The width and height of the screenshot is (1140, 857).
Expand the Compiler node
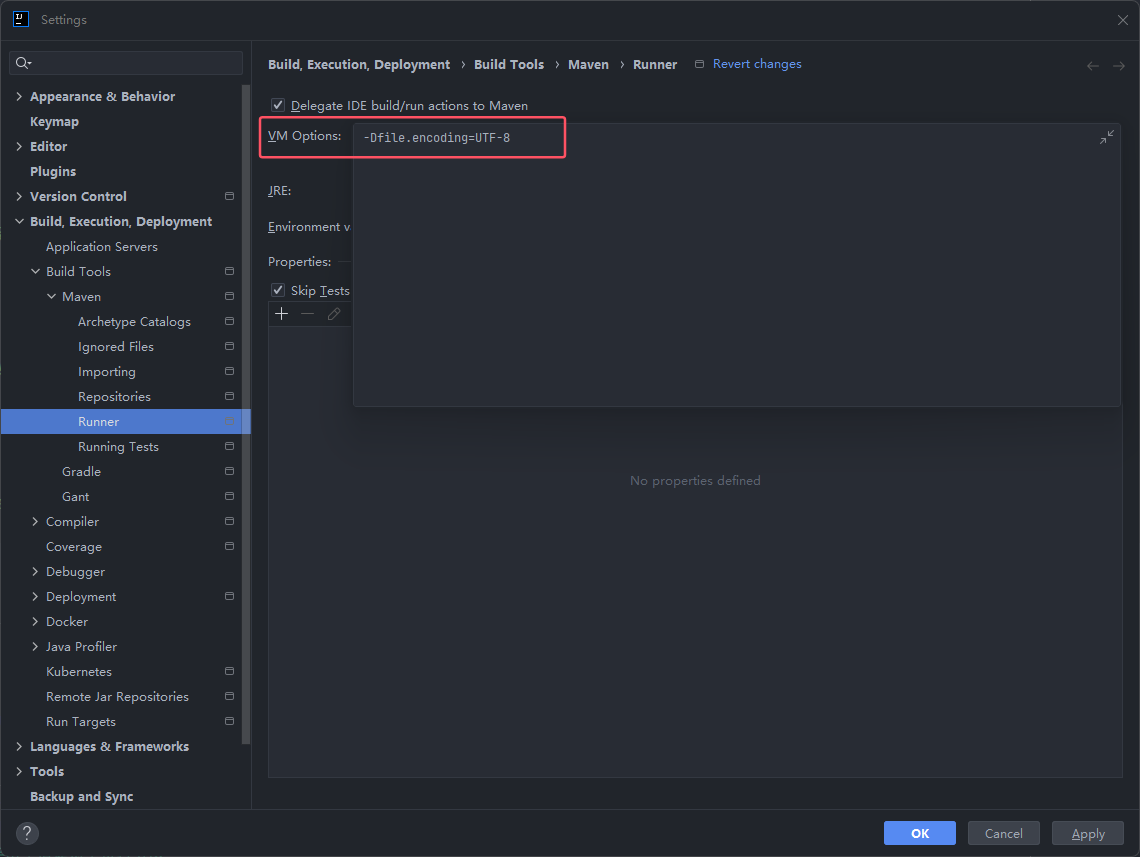coord(35,521)
